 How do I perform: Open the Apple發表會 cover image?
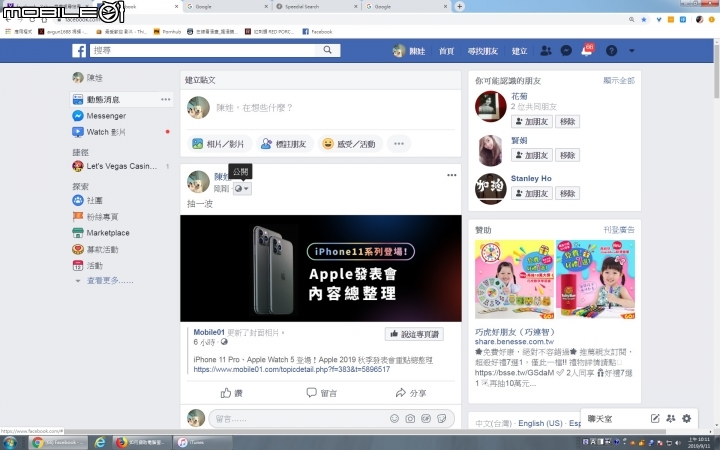[x=321, y=268]
